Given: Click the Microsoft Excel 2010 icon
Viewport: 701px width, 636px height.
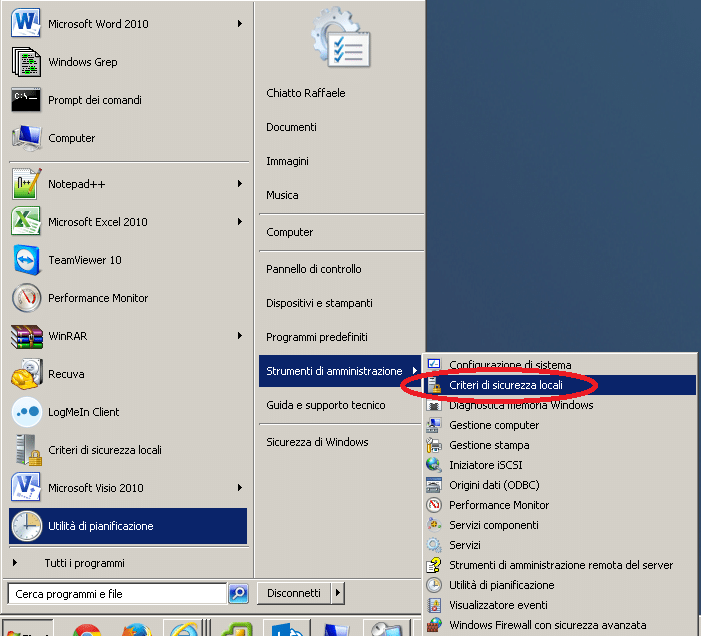Looking at the screenshot, I should tap(26, 221).
